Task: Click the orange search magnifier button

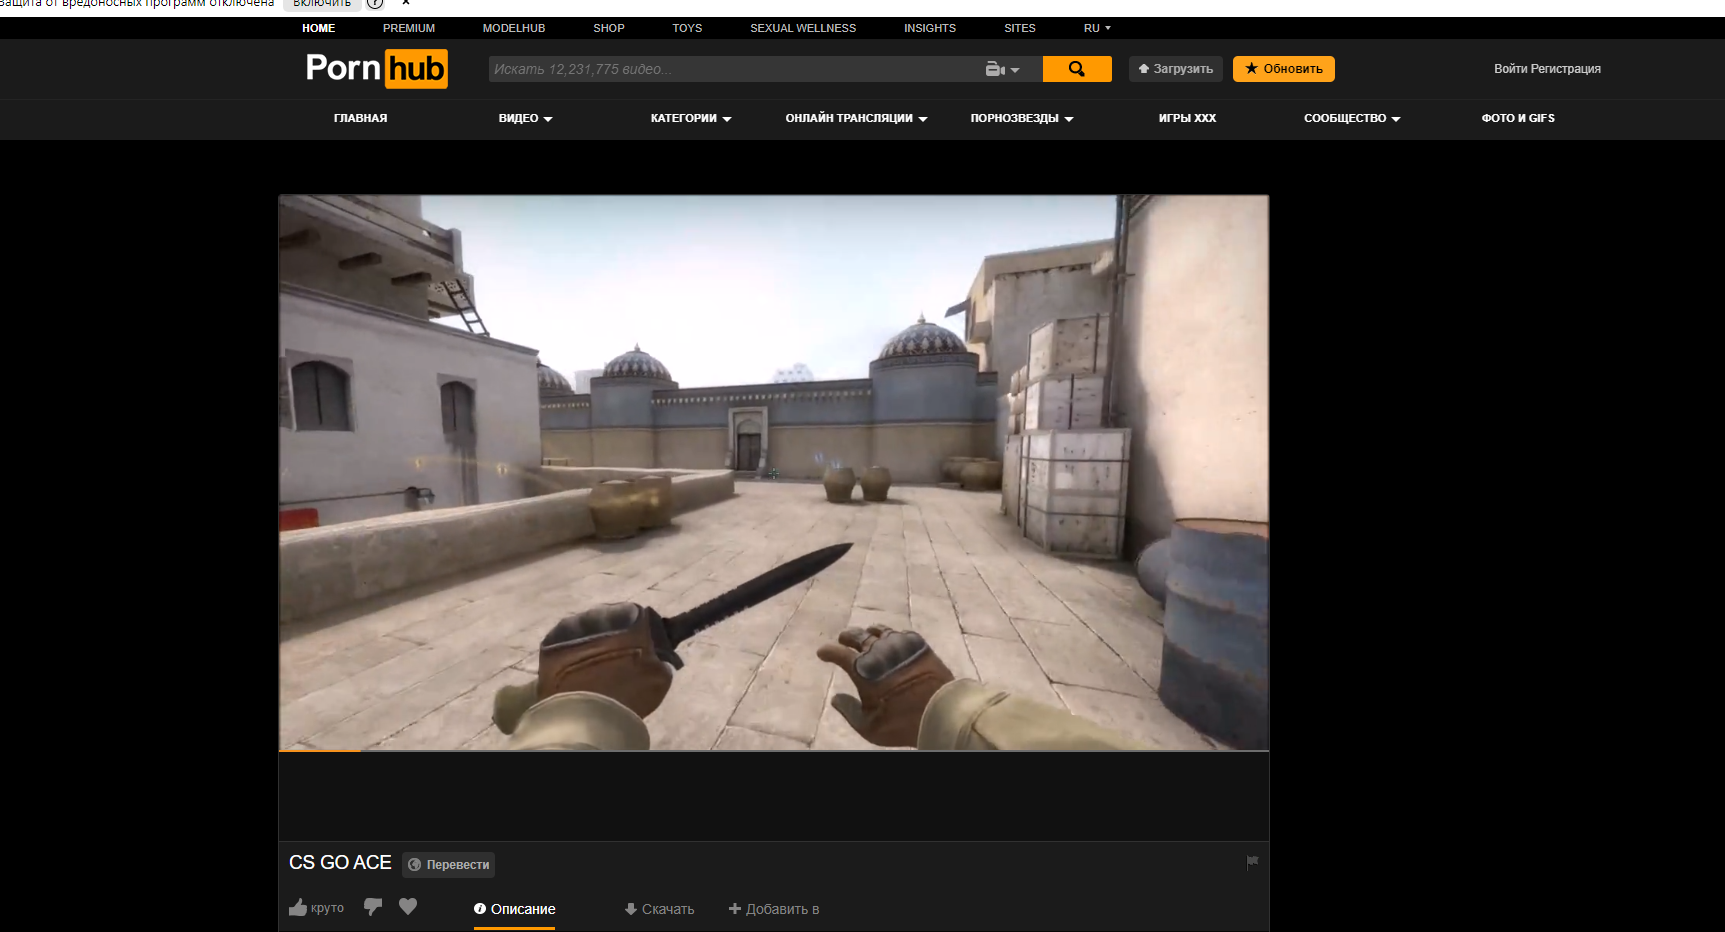Action: tap(1077, 69)
